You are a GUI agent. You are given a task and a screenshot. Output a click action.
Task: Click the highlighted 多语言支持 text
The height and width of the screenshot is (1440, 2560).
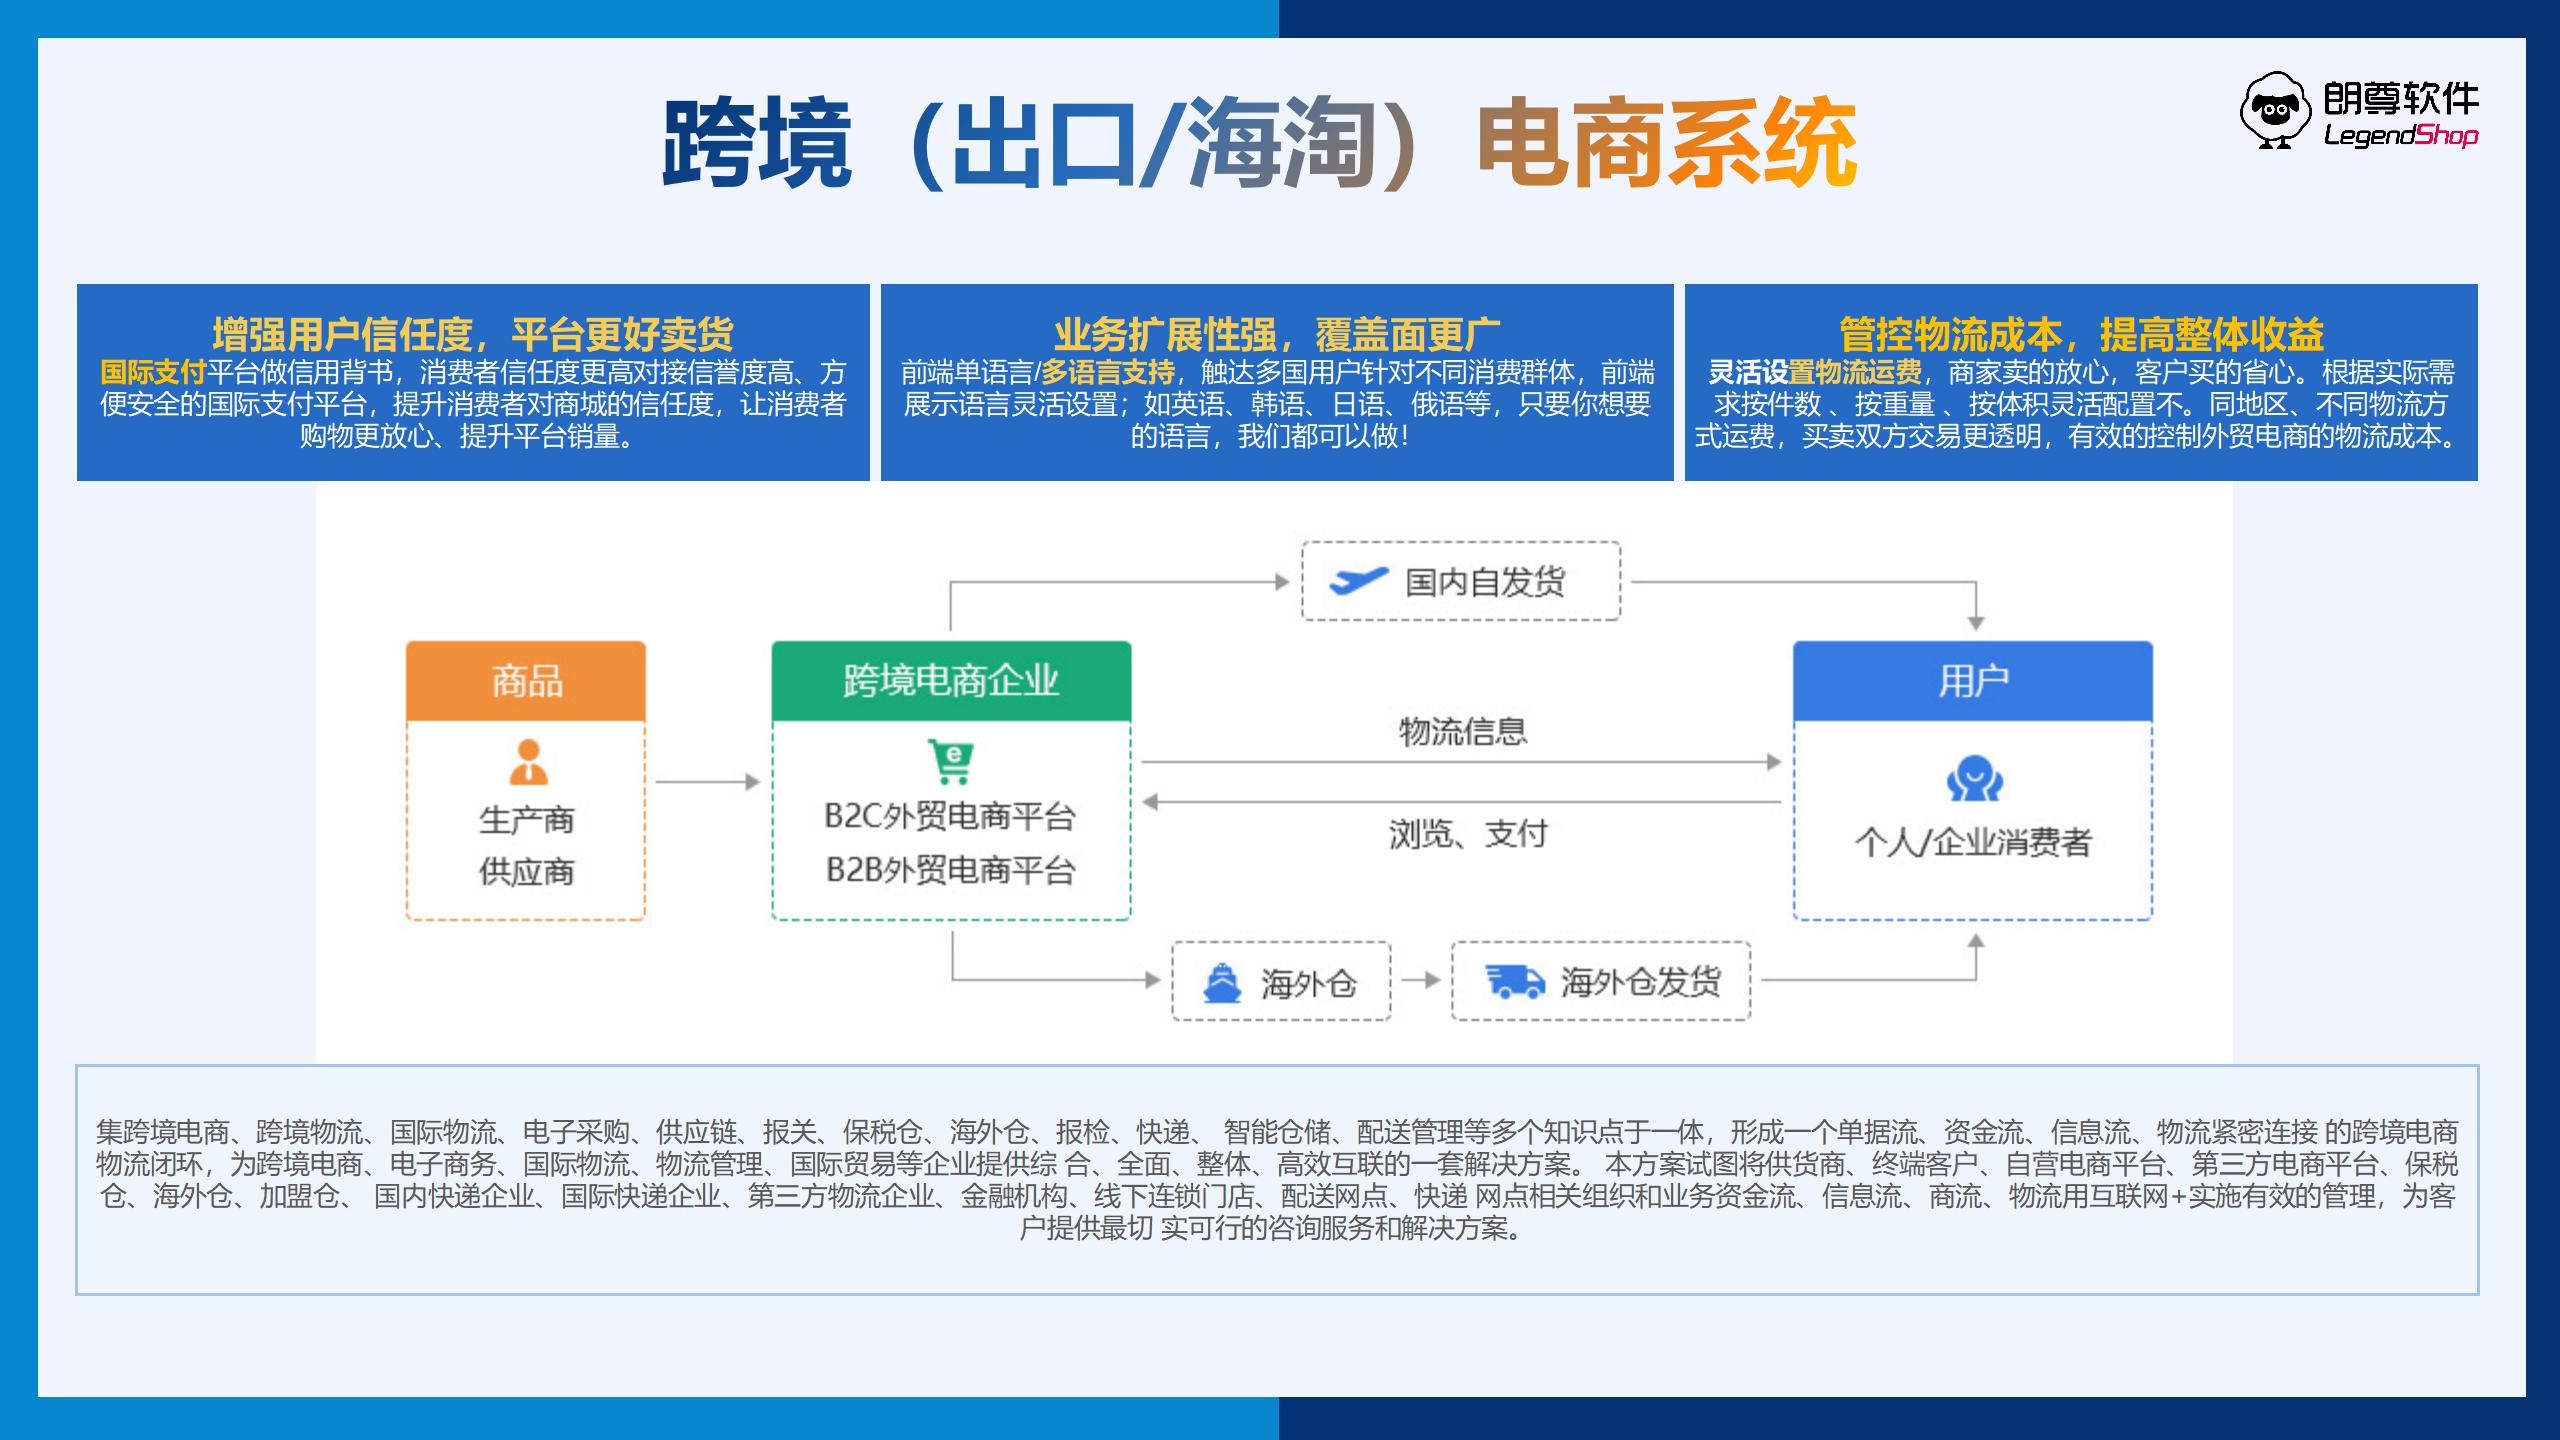click(x=1107, y=373)
